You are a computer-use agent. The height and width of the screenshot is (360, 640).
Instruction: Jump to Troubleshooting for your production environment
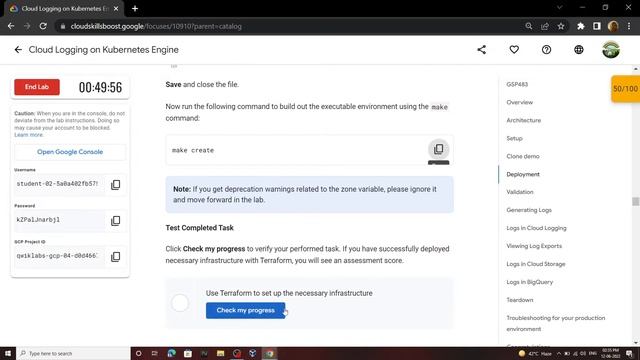(556, 323)
